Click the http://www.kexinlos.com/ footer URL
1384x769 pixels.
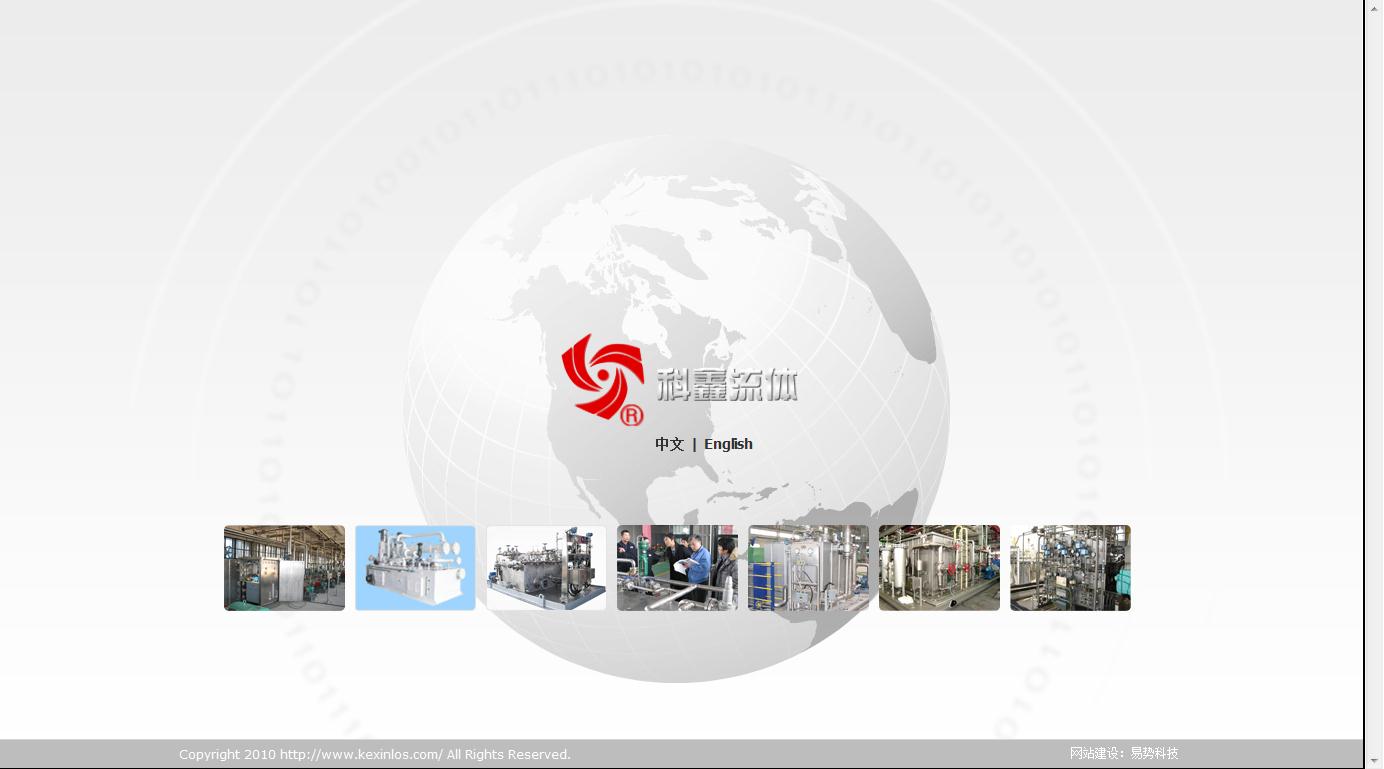point(361,755)
